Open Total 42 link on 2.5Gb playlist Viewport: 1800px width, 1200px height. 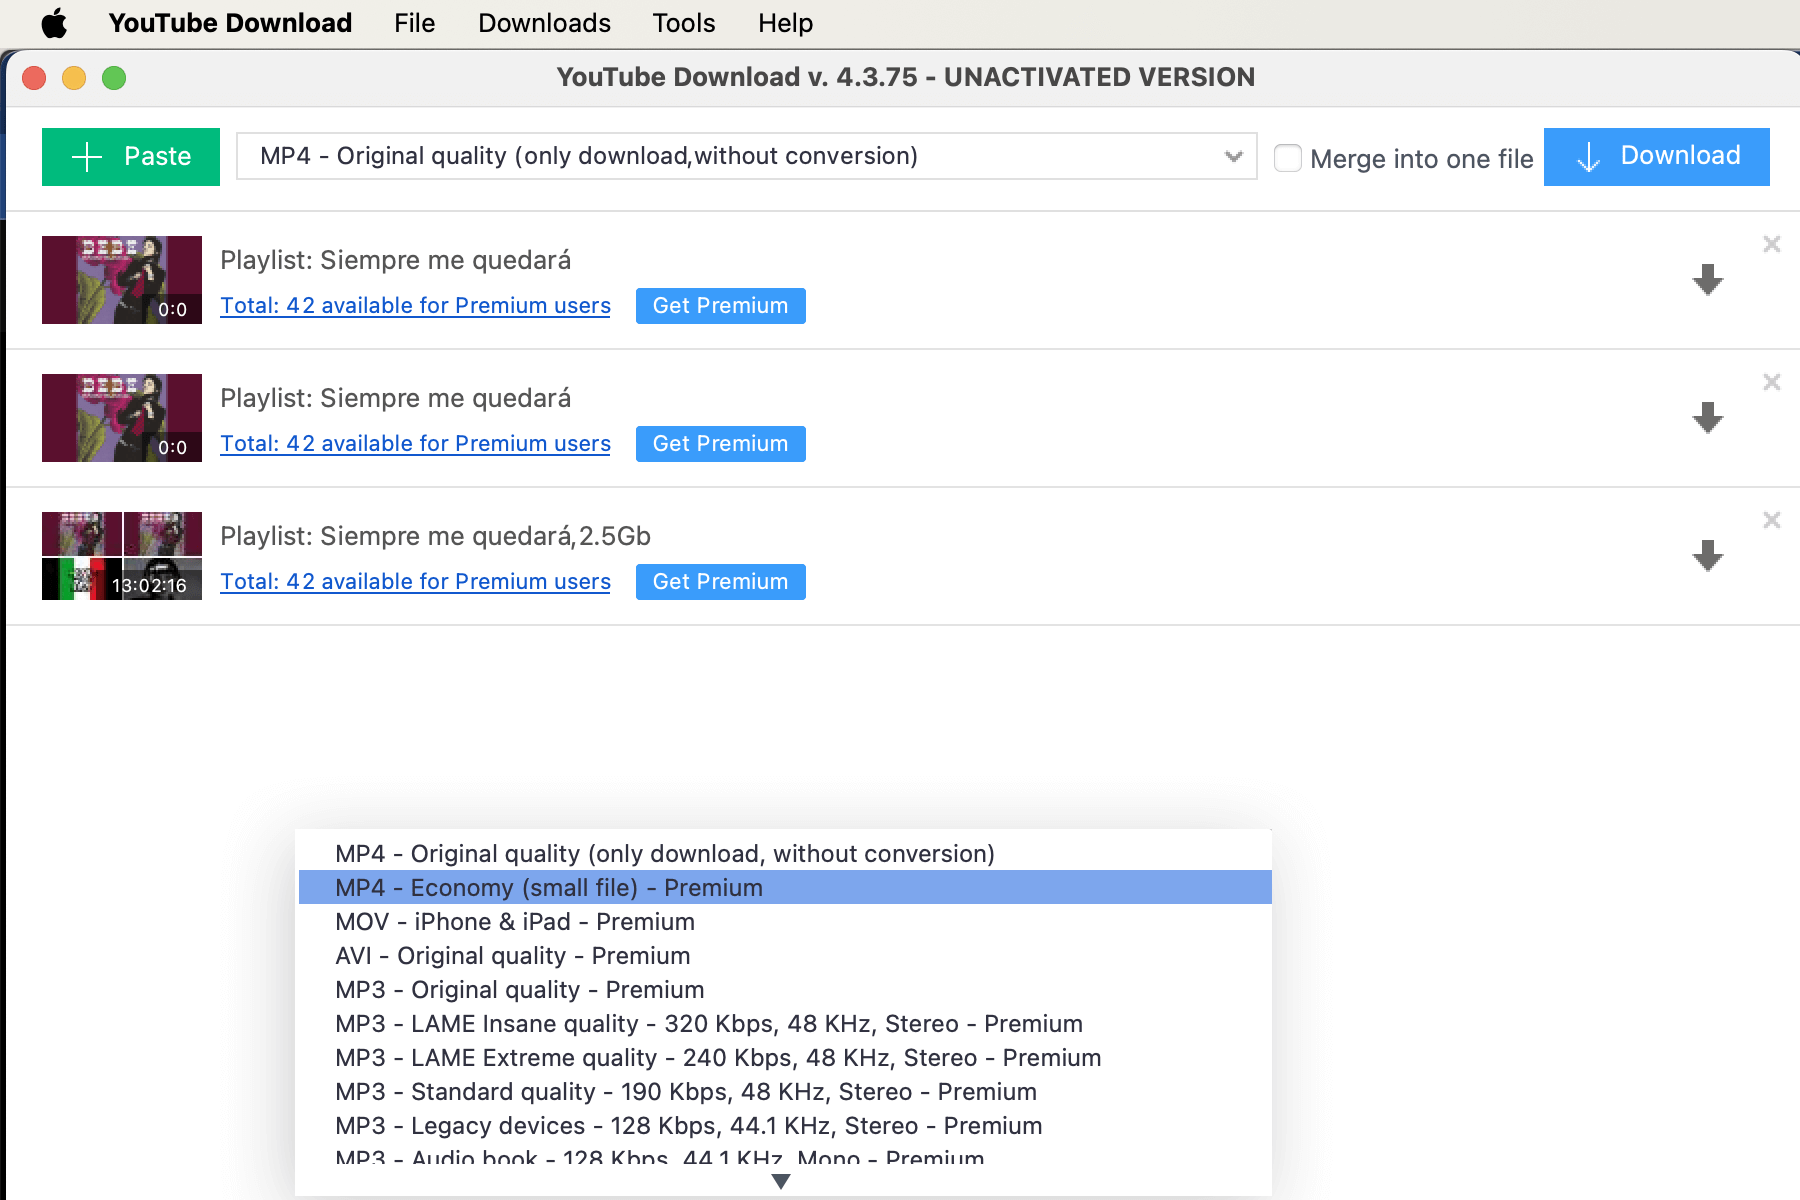click(x=415, y=582)
